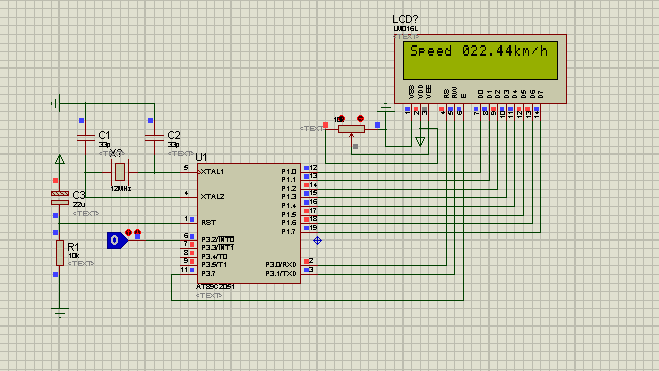Toggle the blue logic state input showing 0
Viewport: 659px width, 371px height.
point(116,240)
